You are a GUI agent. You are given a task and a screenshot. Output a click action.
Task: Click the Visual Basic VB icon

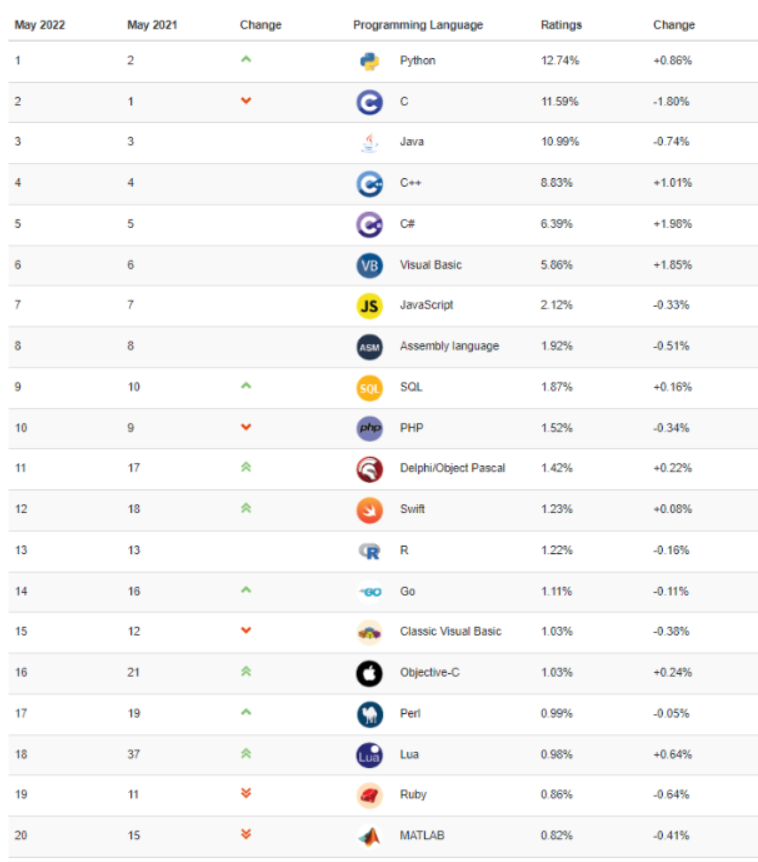(369, 265)
